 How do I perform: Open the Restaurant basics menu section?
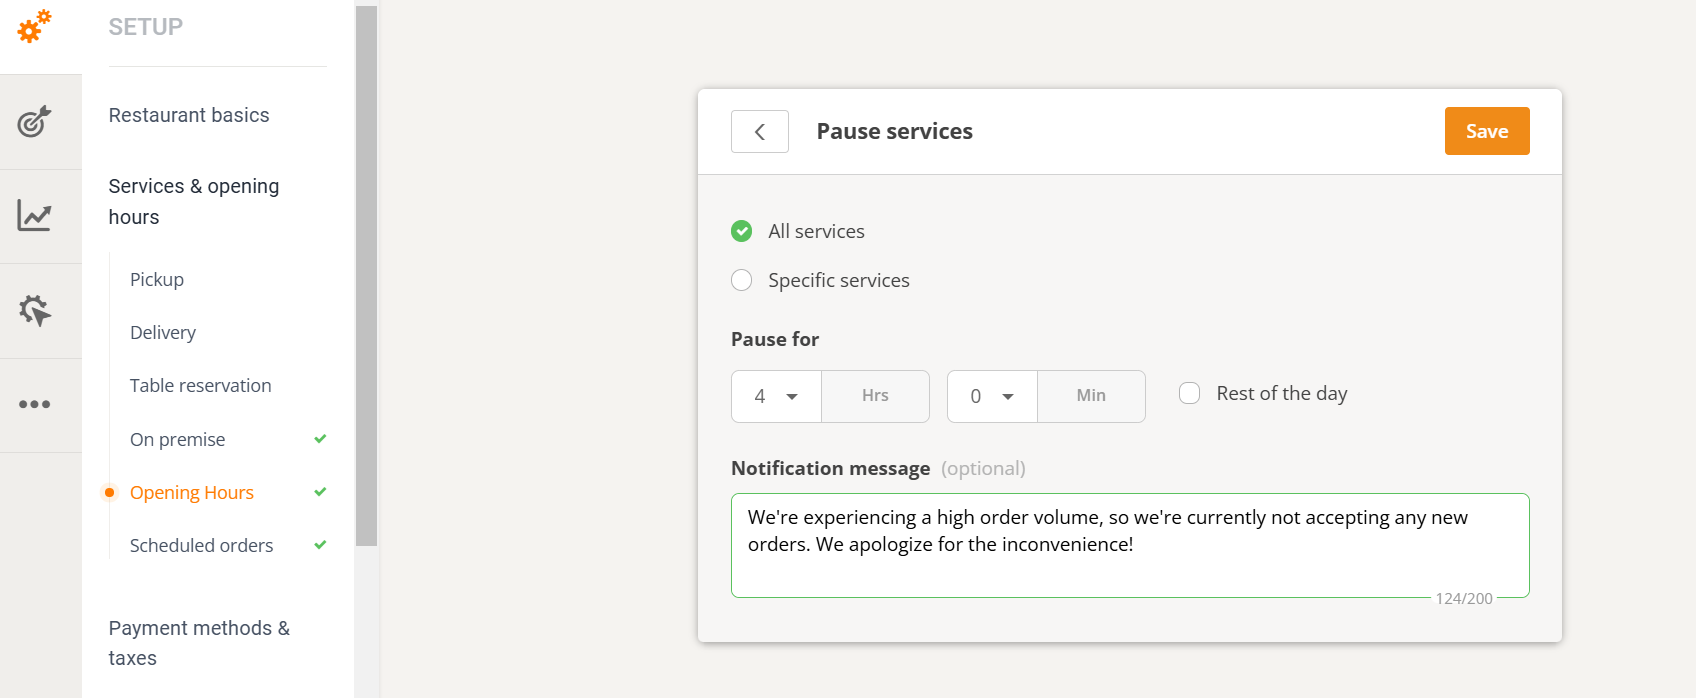(x=189, y=115)
